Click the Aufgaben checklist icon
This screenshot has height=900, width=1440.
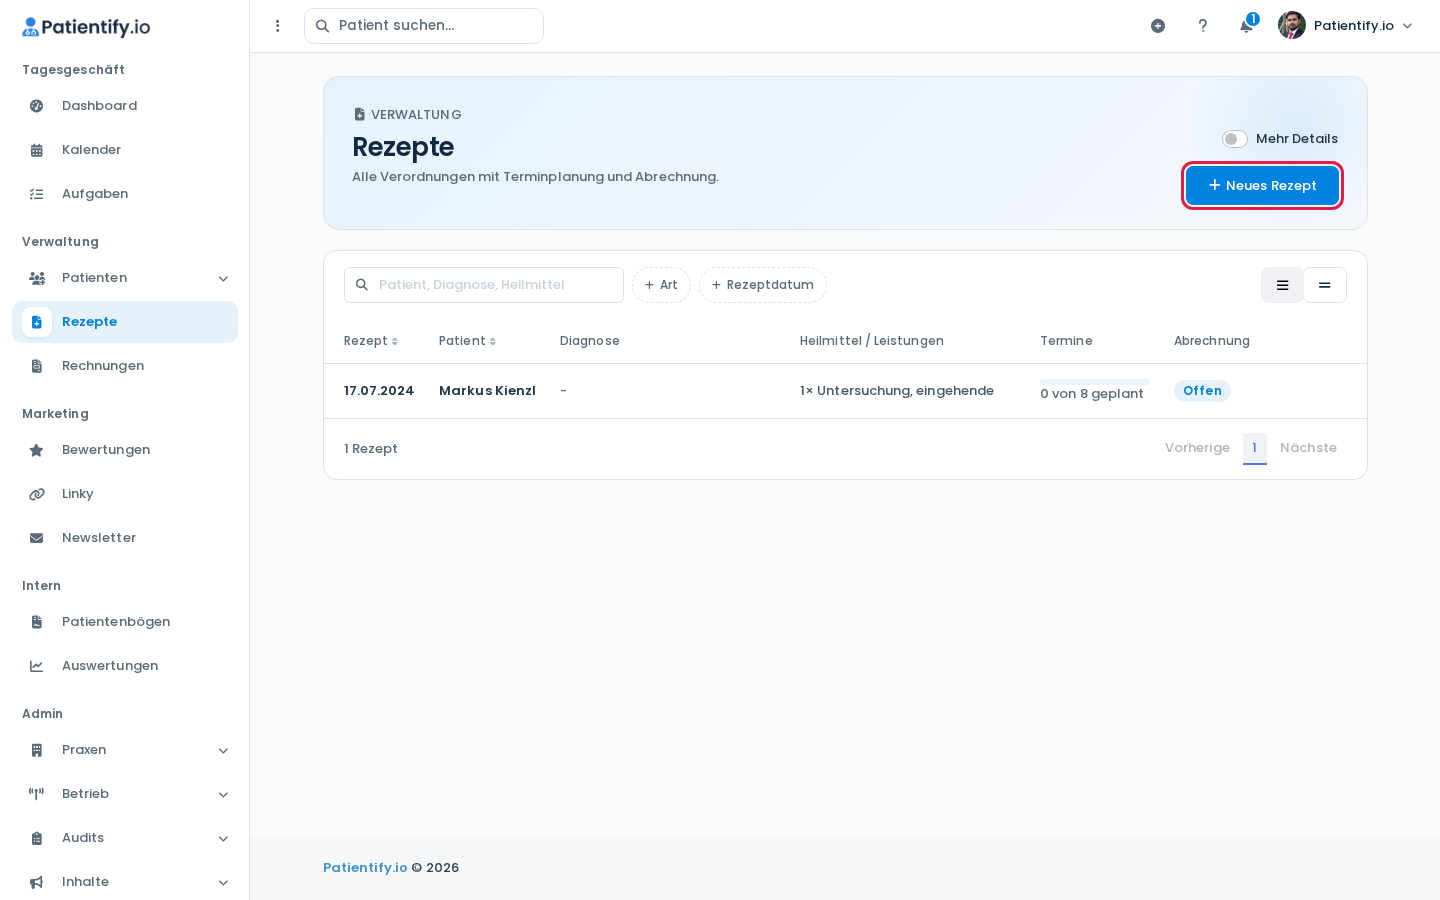point(37,194)
